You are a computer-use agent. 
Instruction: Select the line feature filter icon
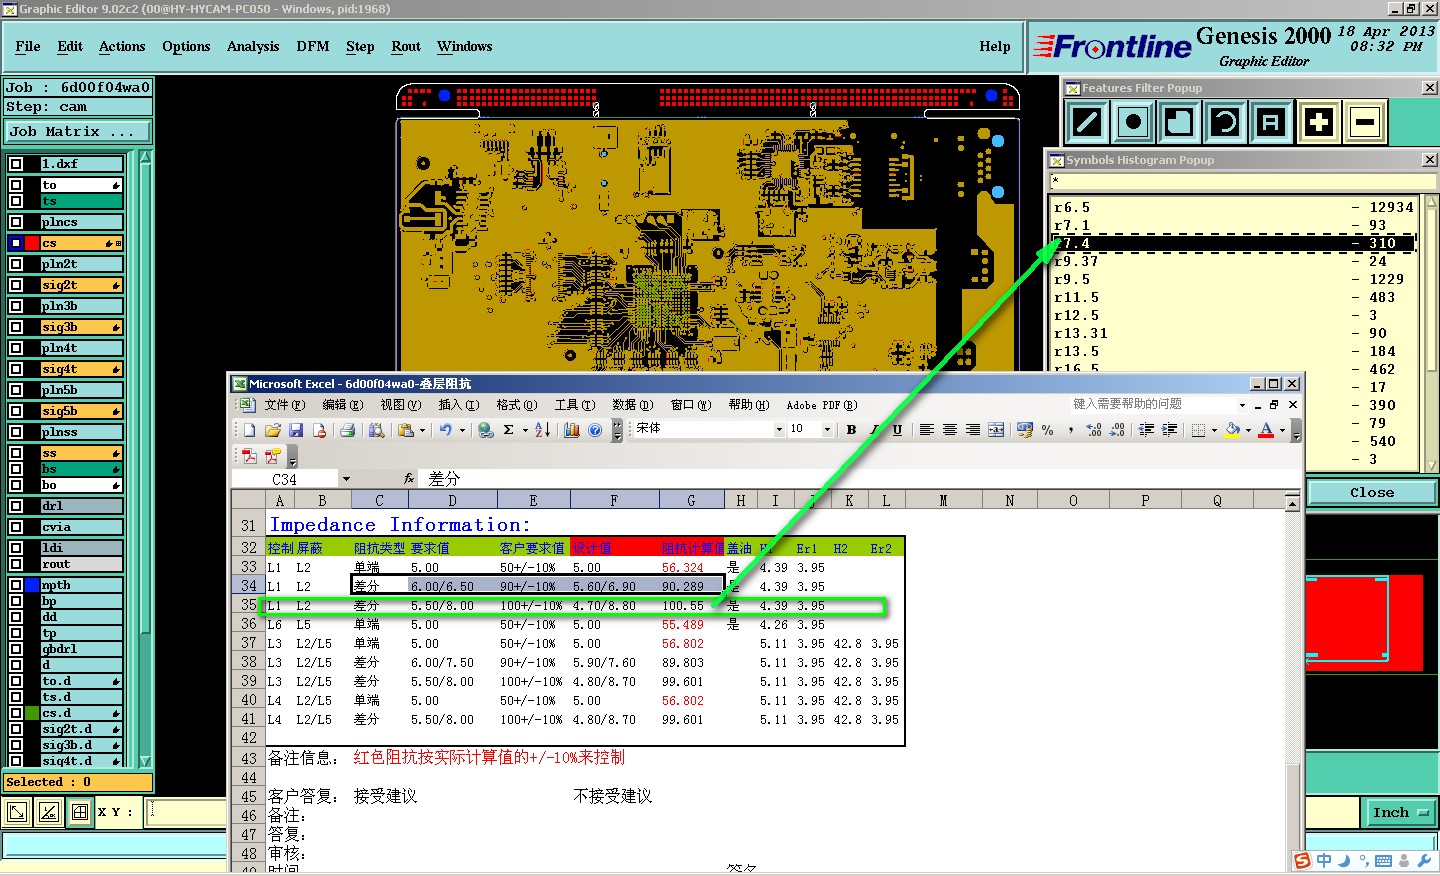coord(1086,123)
